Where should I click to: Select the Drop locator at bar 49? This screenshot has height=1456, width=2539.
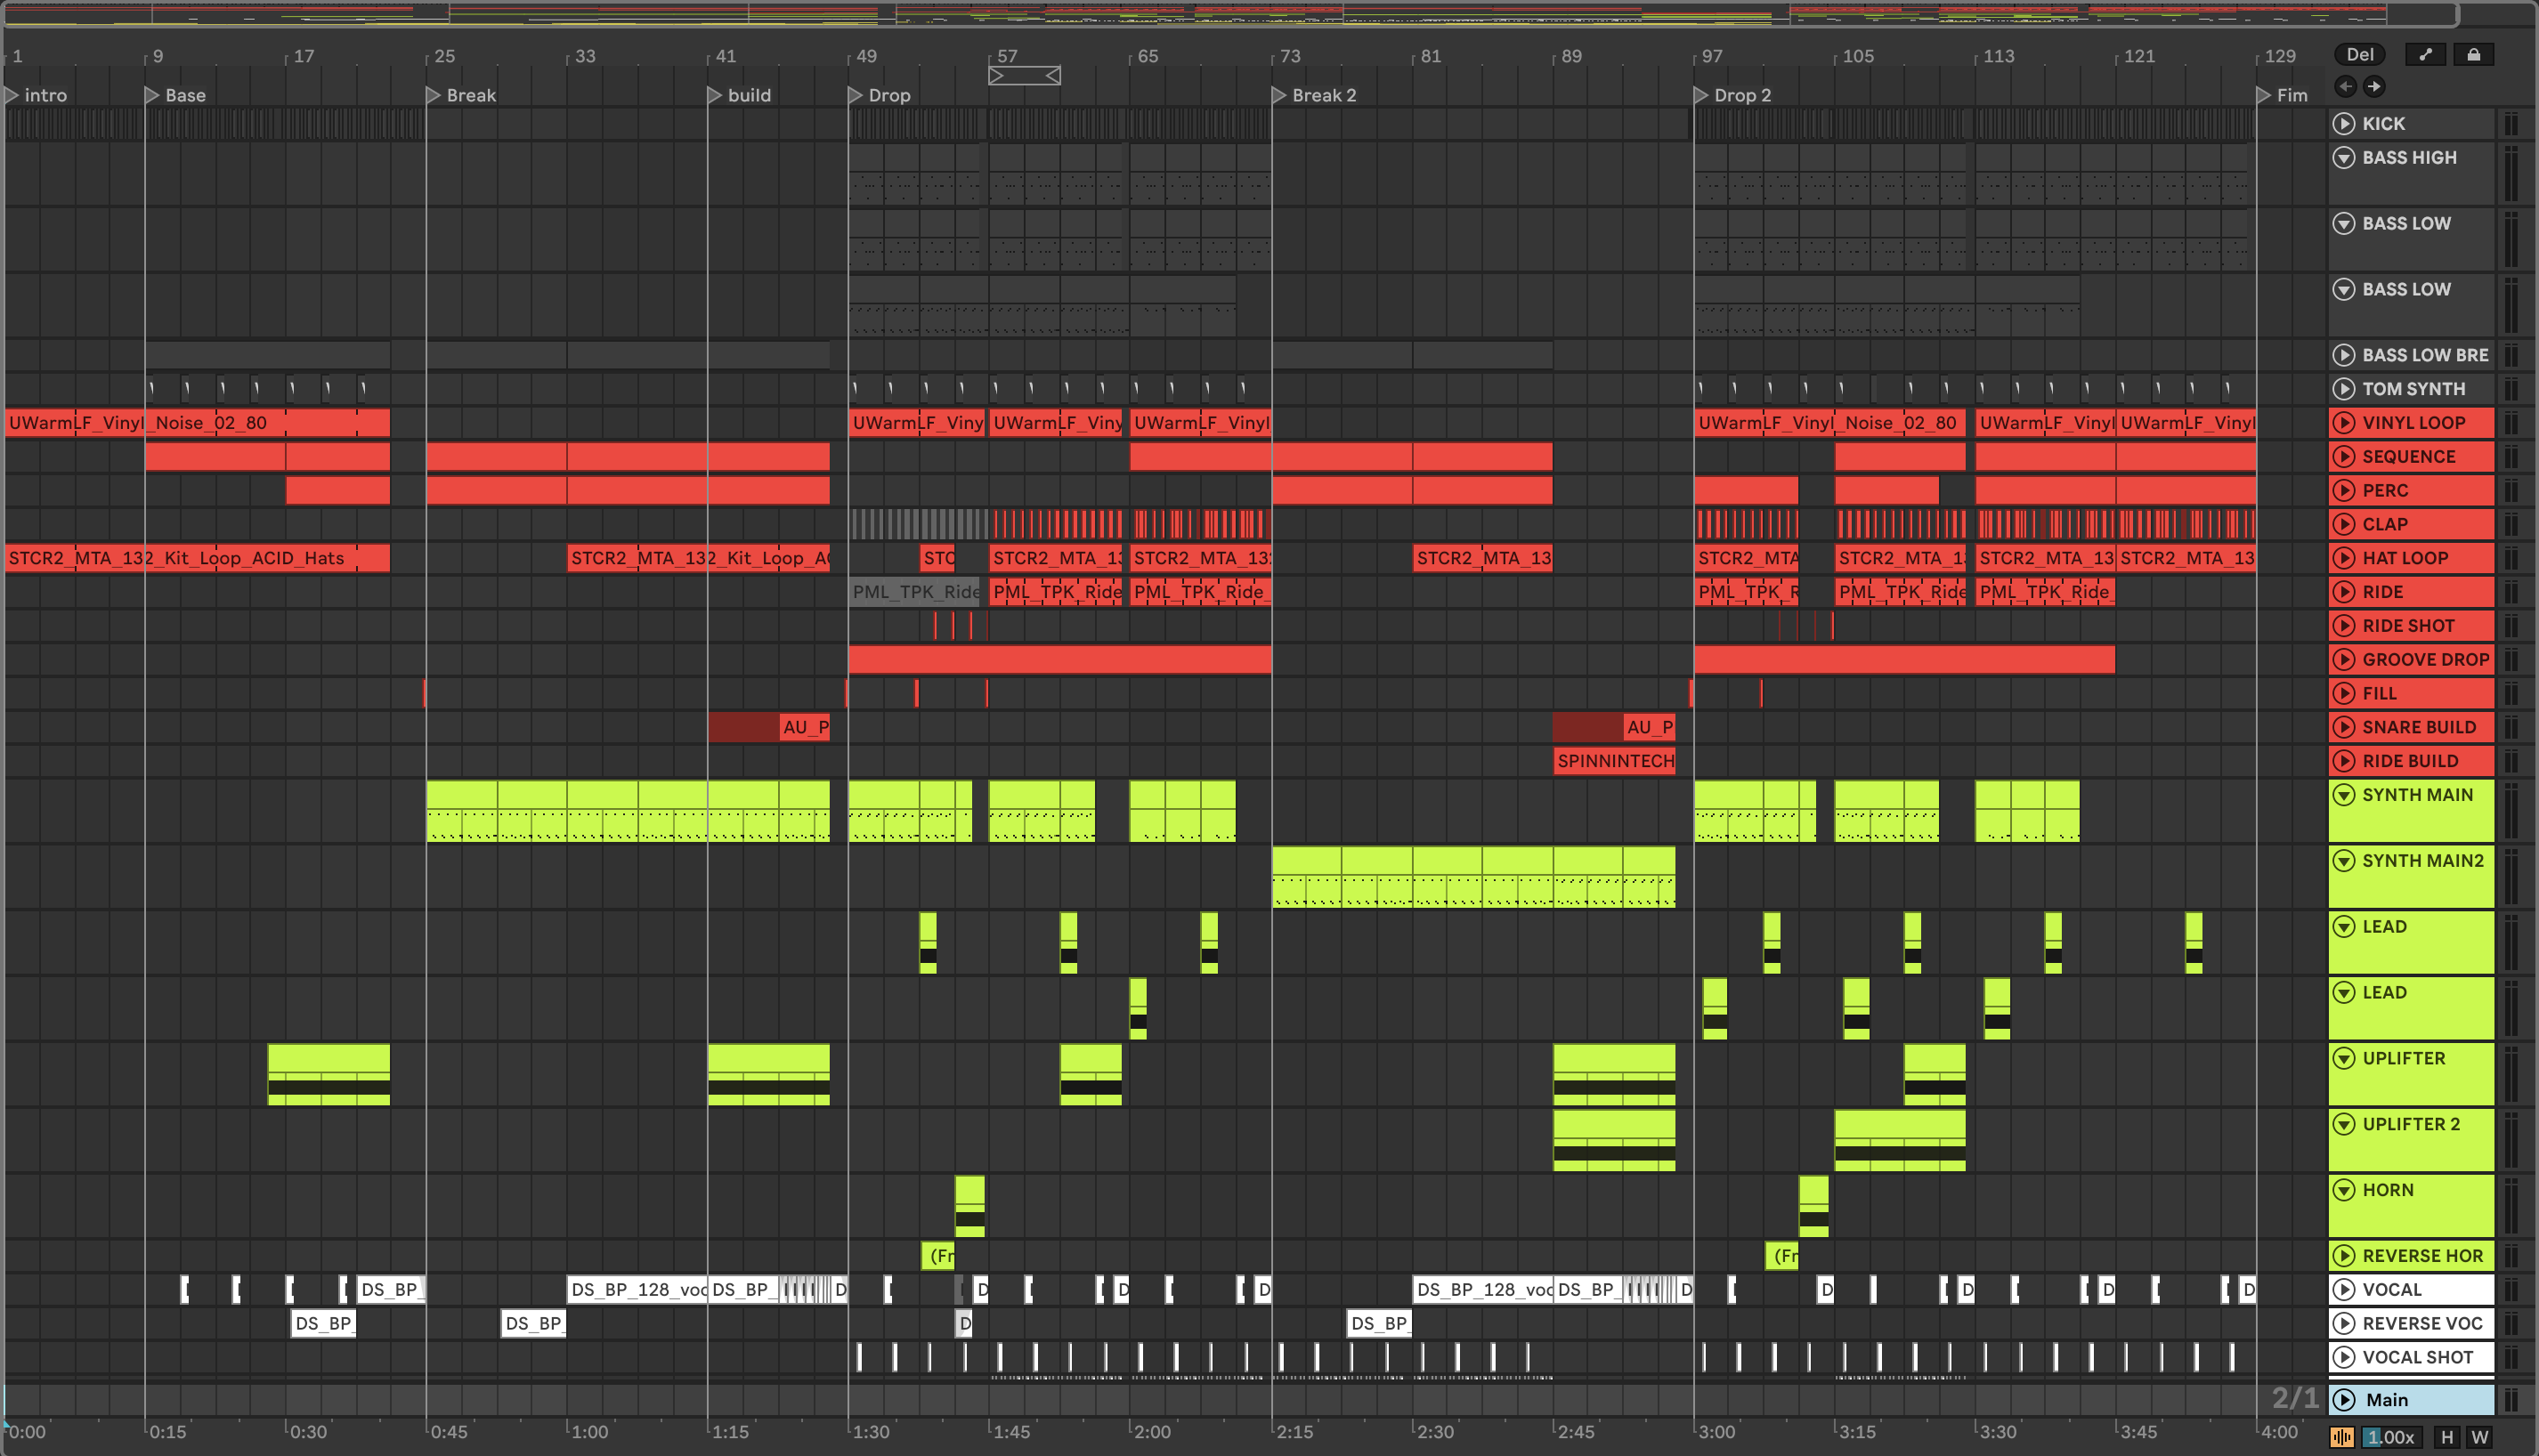[x=880, y=95]
